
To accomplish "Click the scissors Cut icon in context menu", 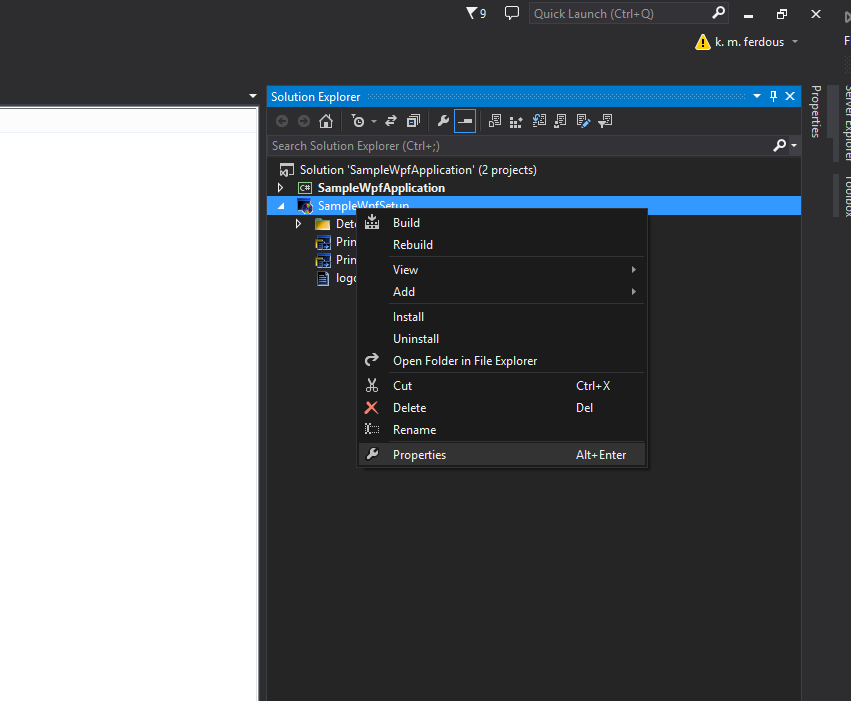I will 371,385.
